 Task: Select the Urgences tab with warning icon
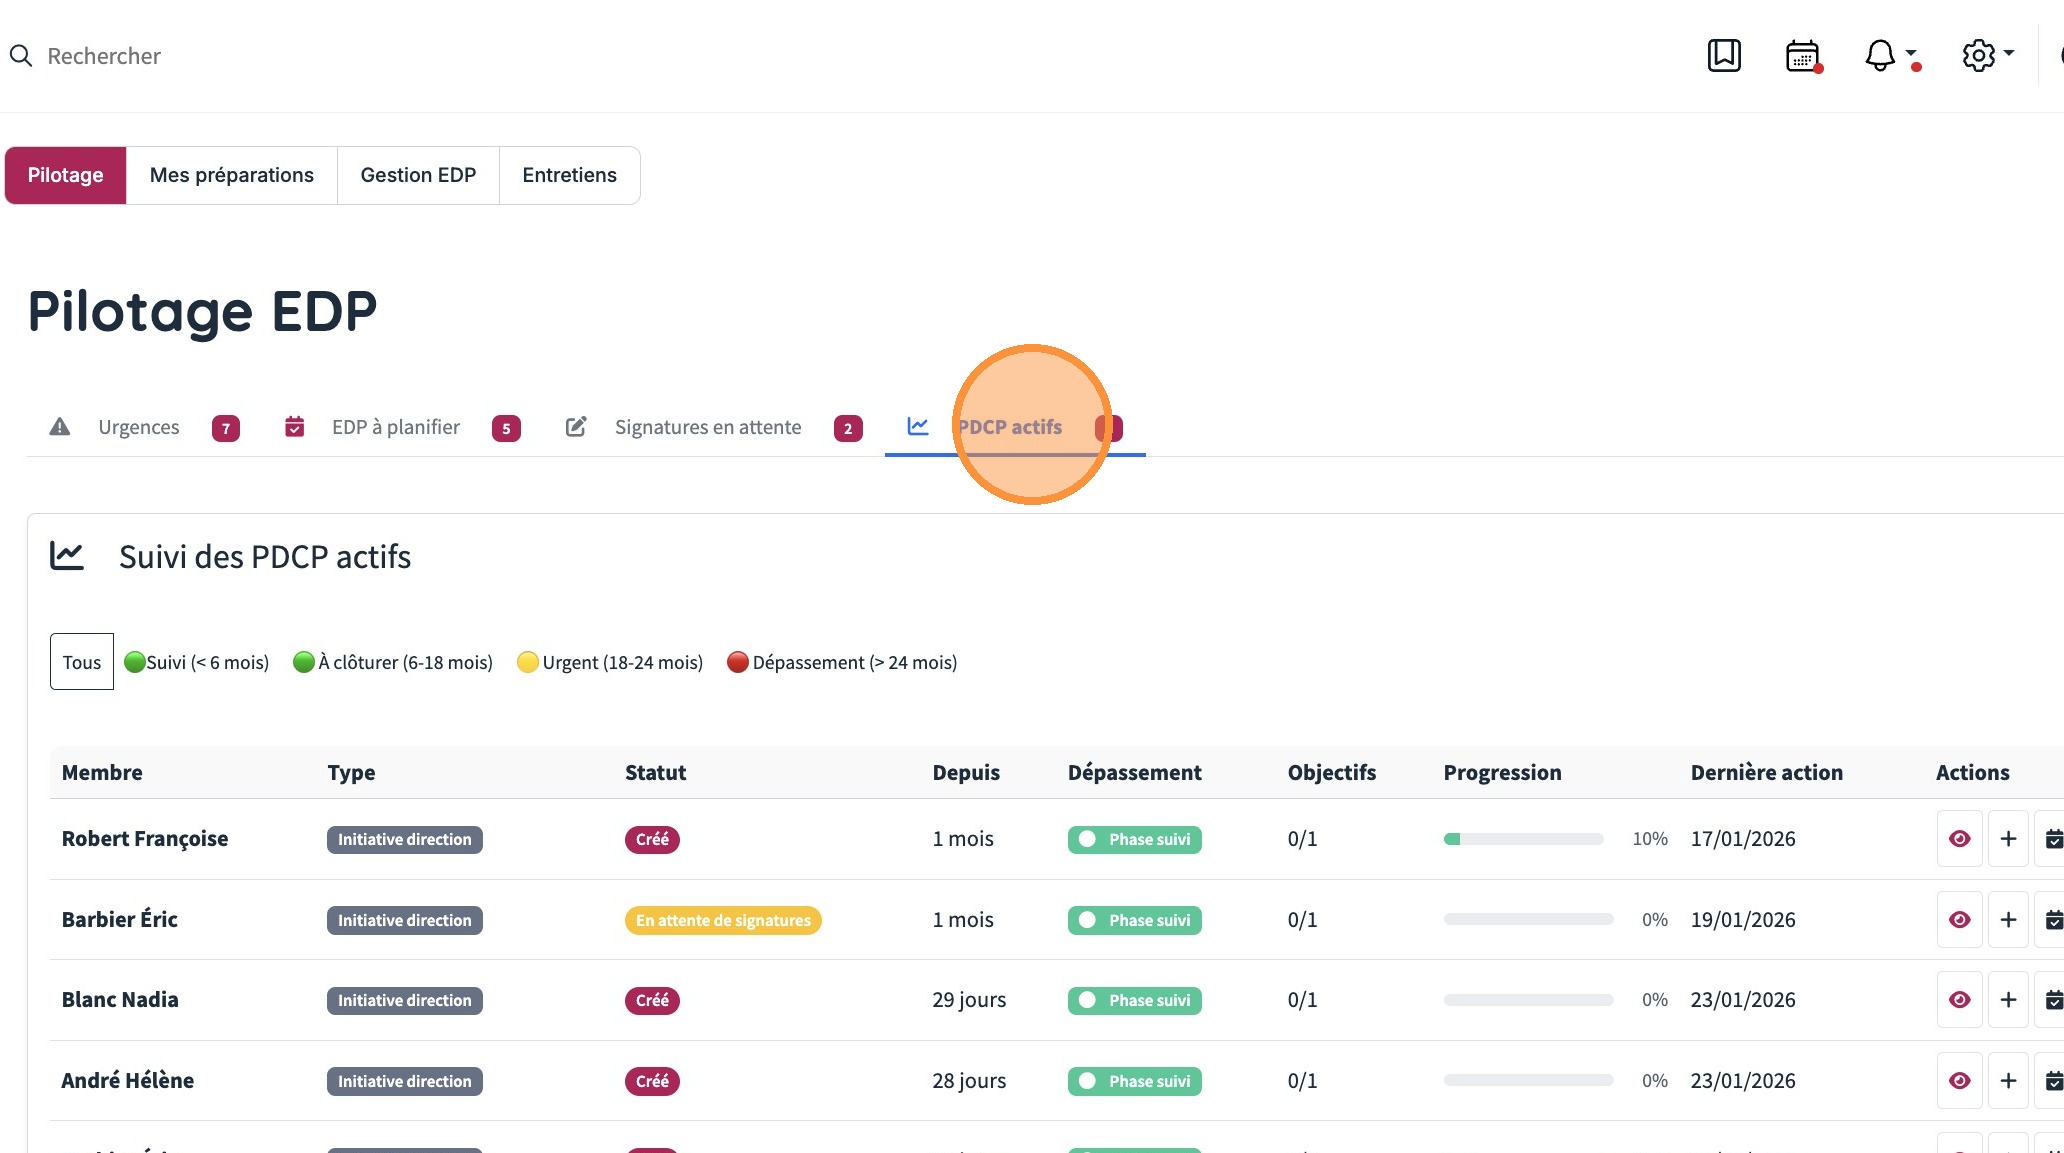(139, 427)
